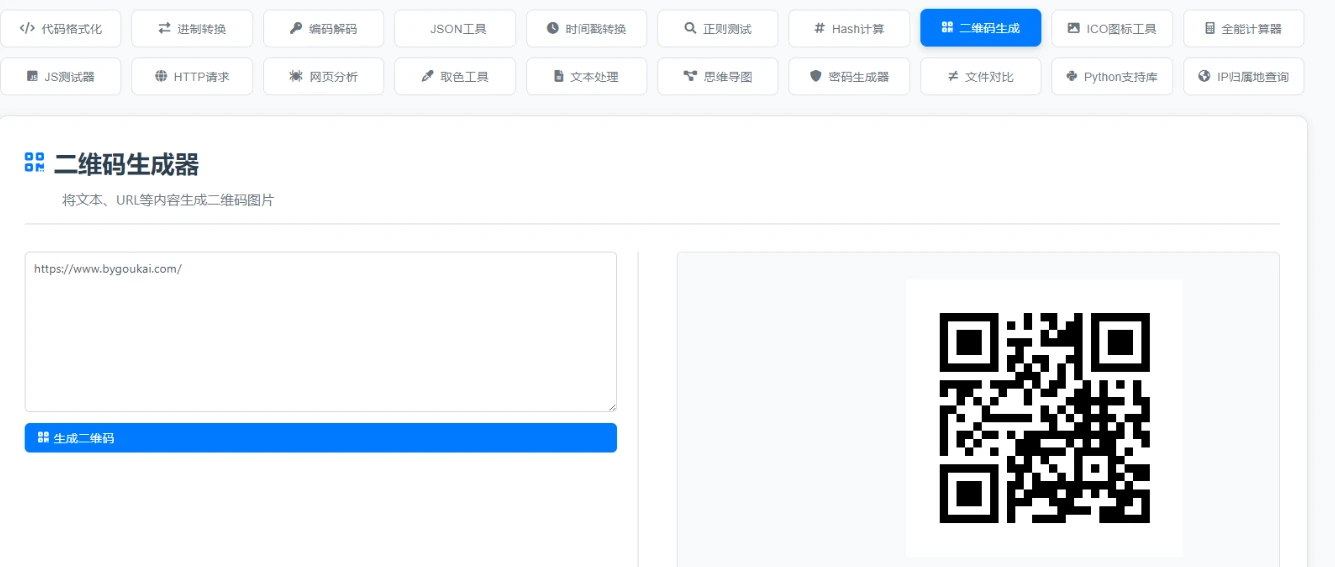Click the https://www.bygoukai.com/ text
Image resolution: width=1335 pixels, height=567 pixels.
tap(108, 269)
